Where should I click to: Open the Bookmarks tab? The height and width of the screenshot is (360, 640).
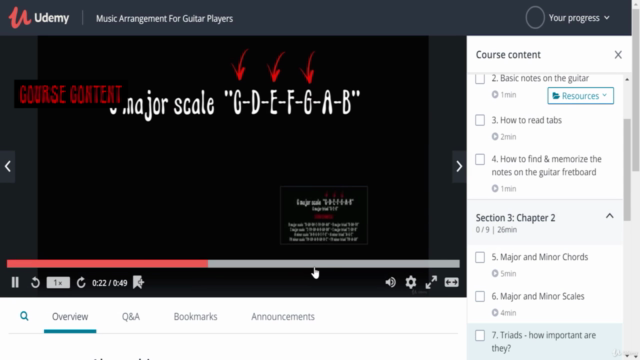pos(196,317)
